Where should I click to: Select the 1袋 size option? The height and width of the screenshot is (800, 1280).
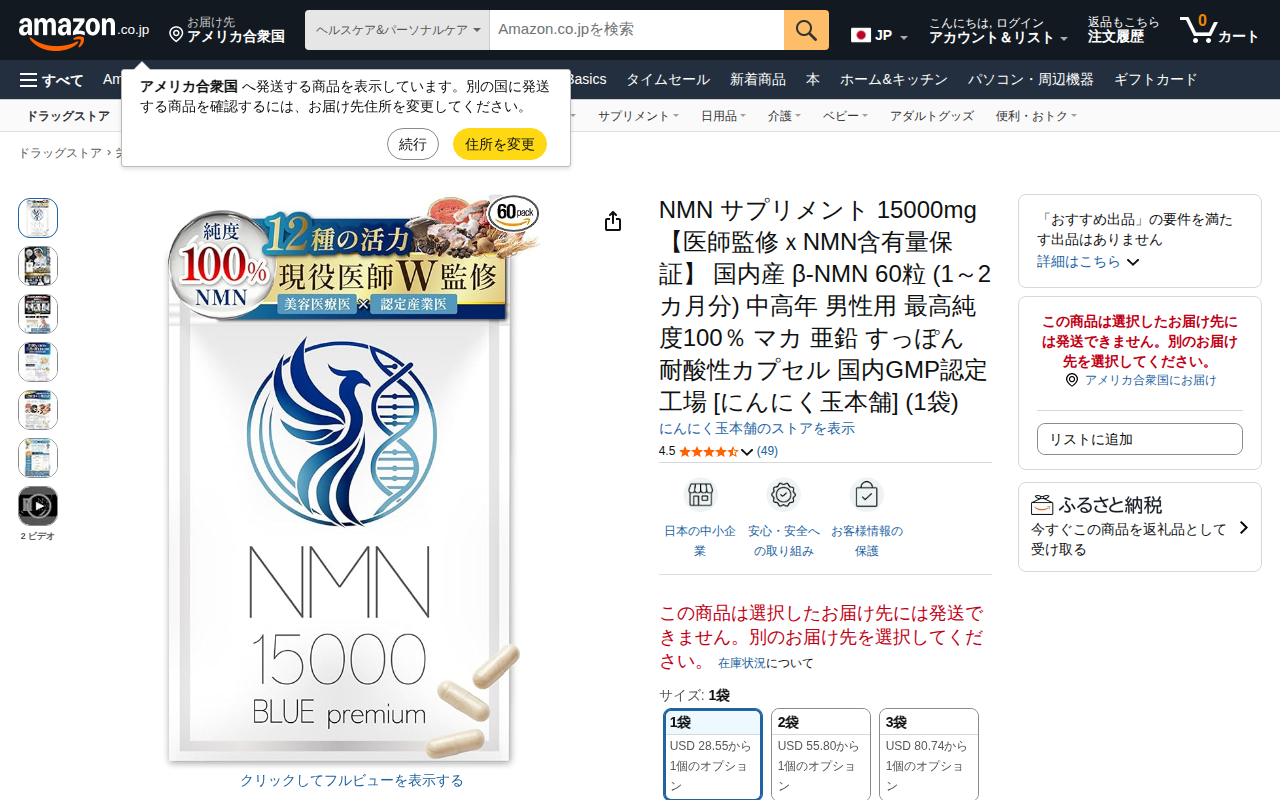(x=713, y=755)
